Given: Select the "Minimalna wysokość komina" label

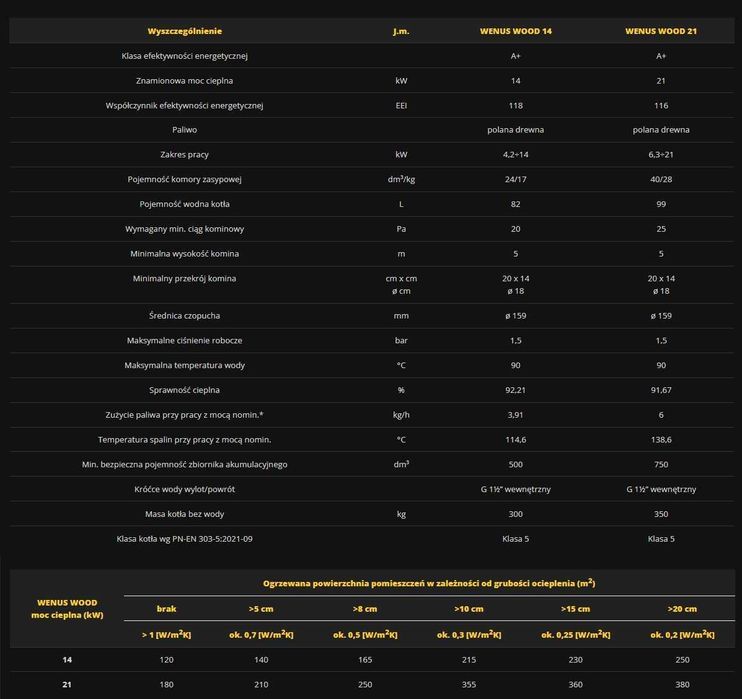Looking at the screenshot, I should pos(185,254).
